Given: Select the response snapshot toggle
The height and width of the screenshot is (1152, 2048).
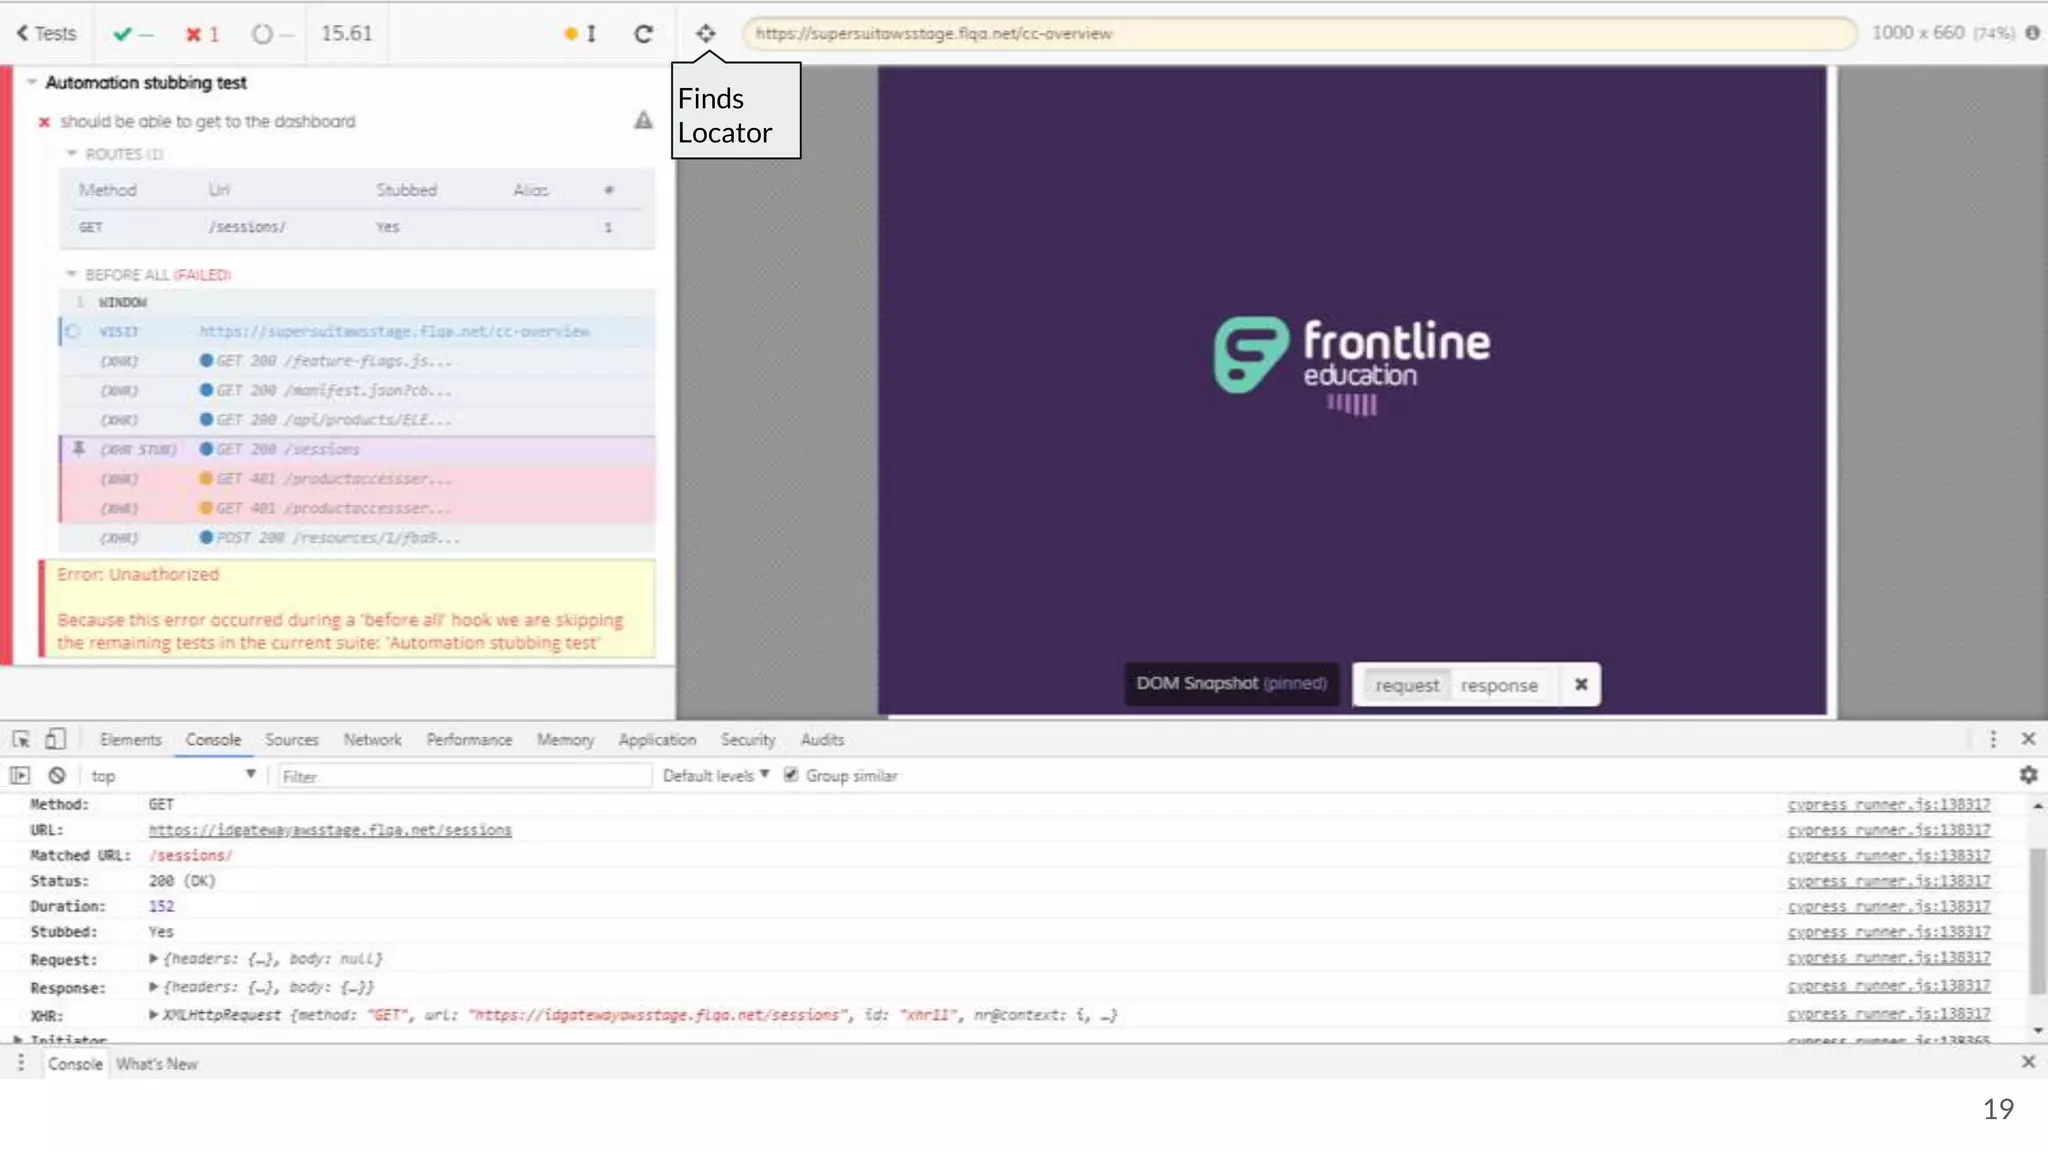Looking at the screenshot, I should coord(1498,685).
